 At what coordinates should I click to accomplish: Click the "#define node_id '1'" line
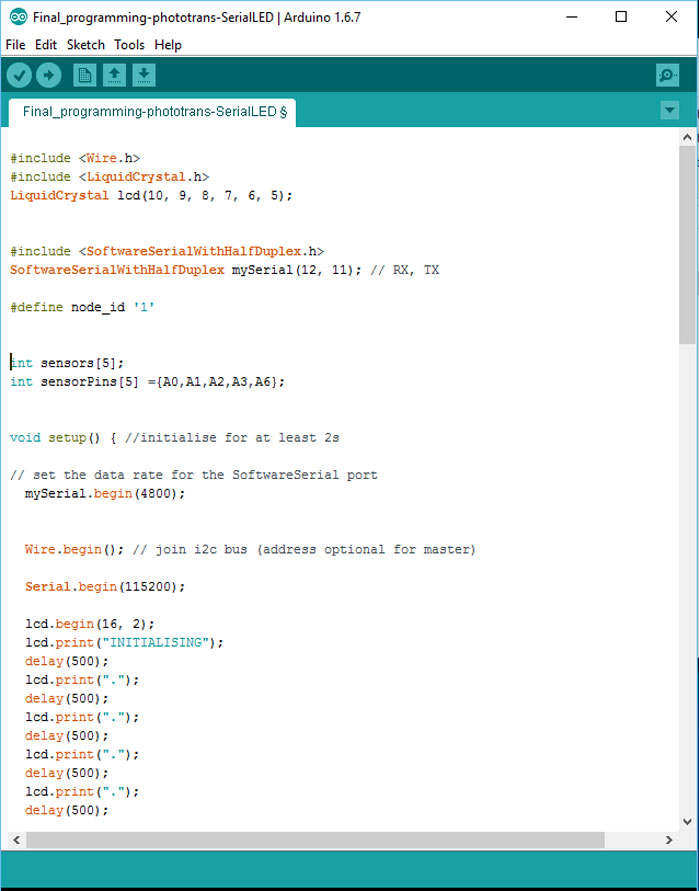click(82, 307)
